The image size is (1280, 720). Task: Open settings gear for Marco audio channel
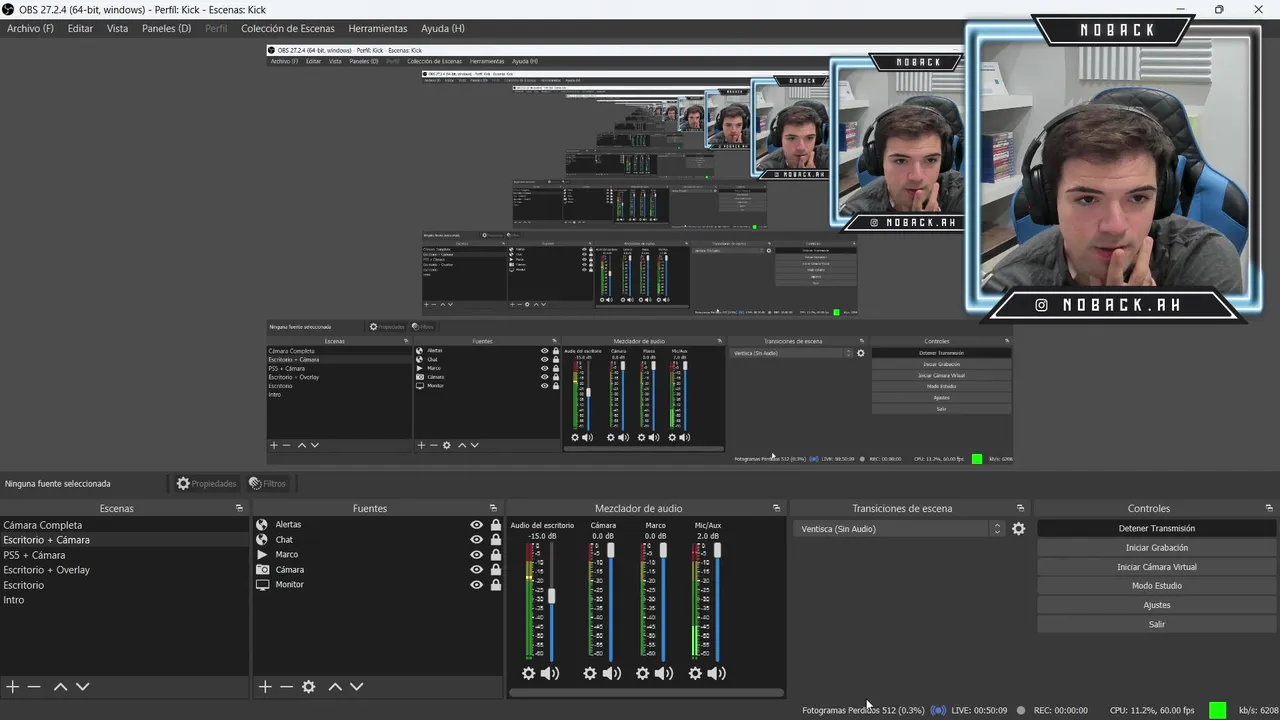(643, 674)
